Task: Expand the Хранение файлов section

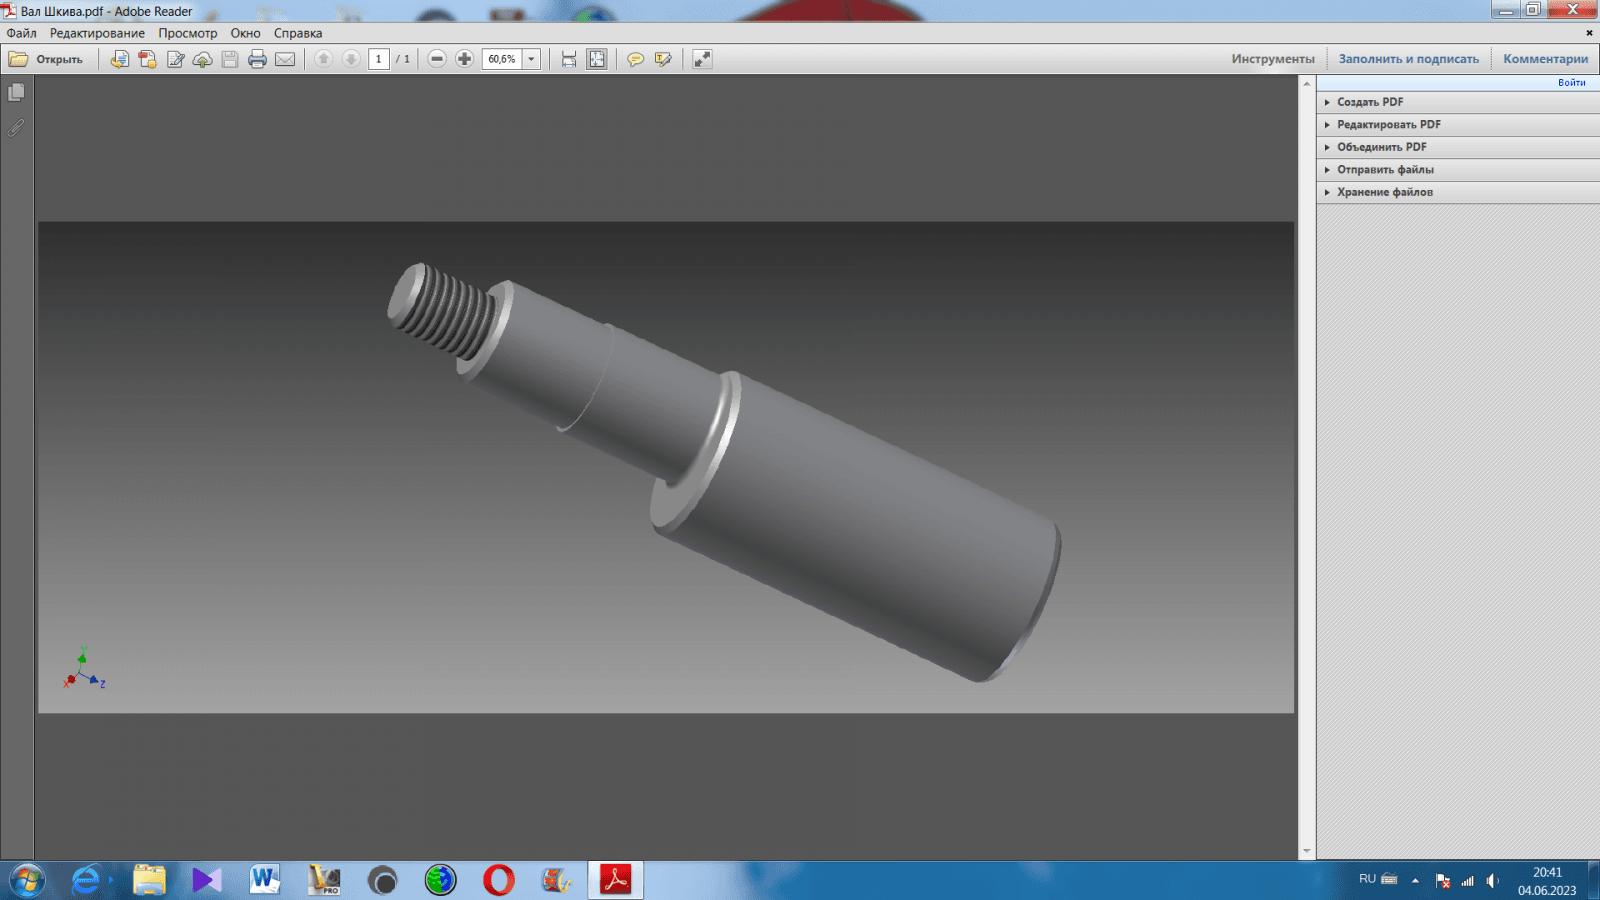Action: click(1384, 192)
